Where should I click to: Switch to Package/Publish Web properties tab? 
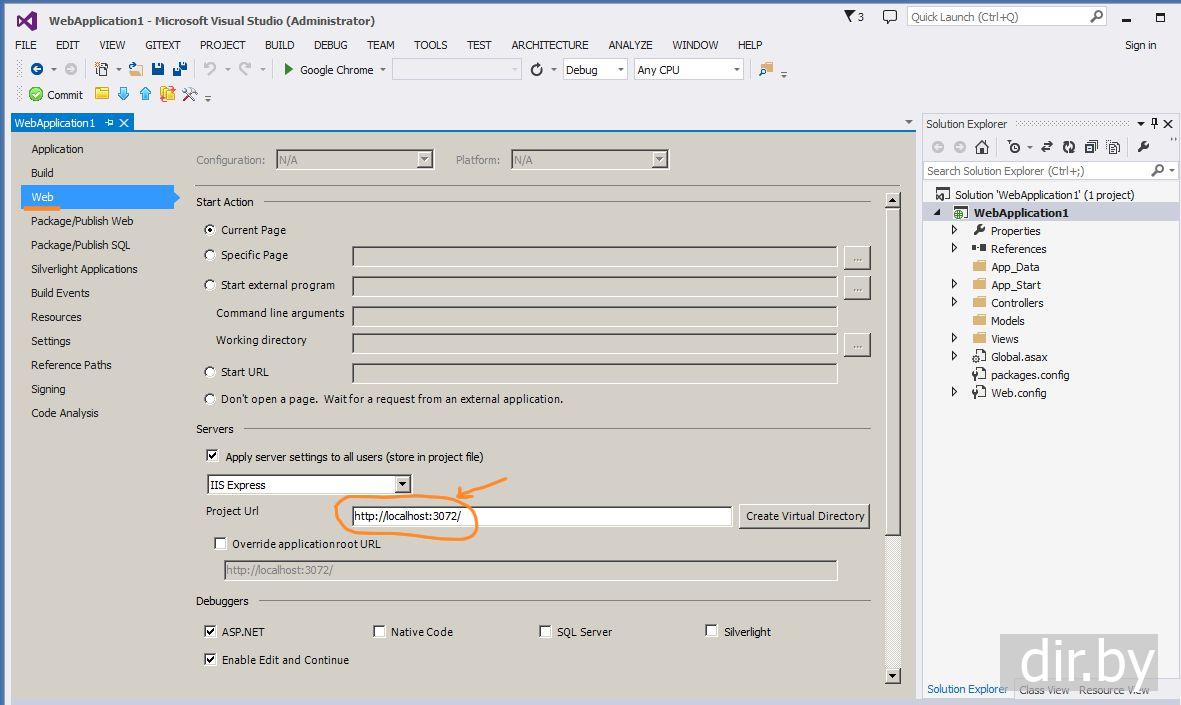coord(82,221)
